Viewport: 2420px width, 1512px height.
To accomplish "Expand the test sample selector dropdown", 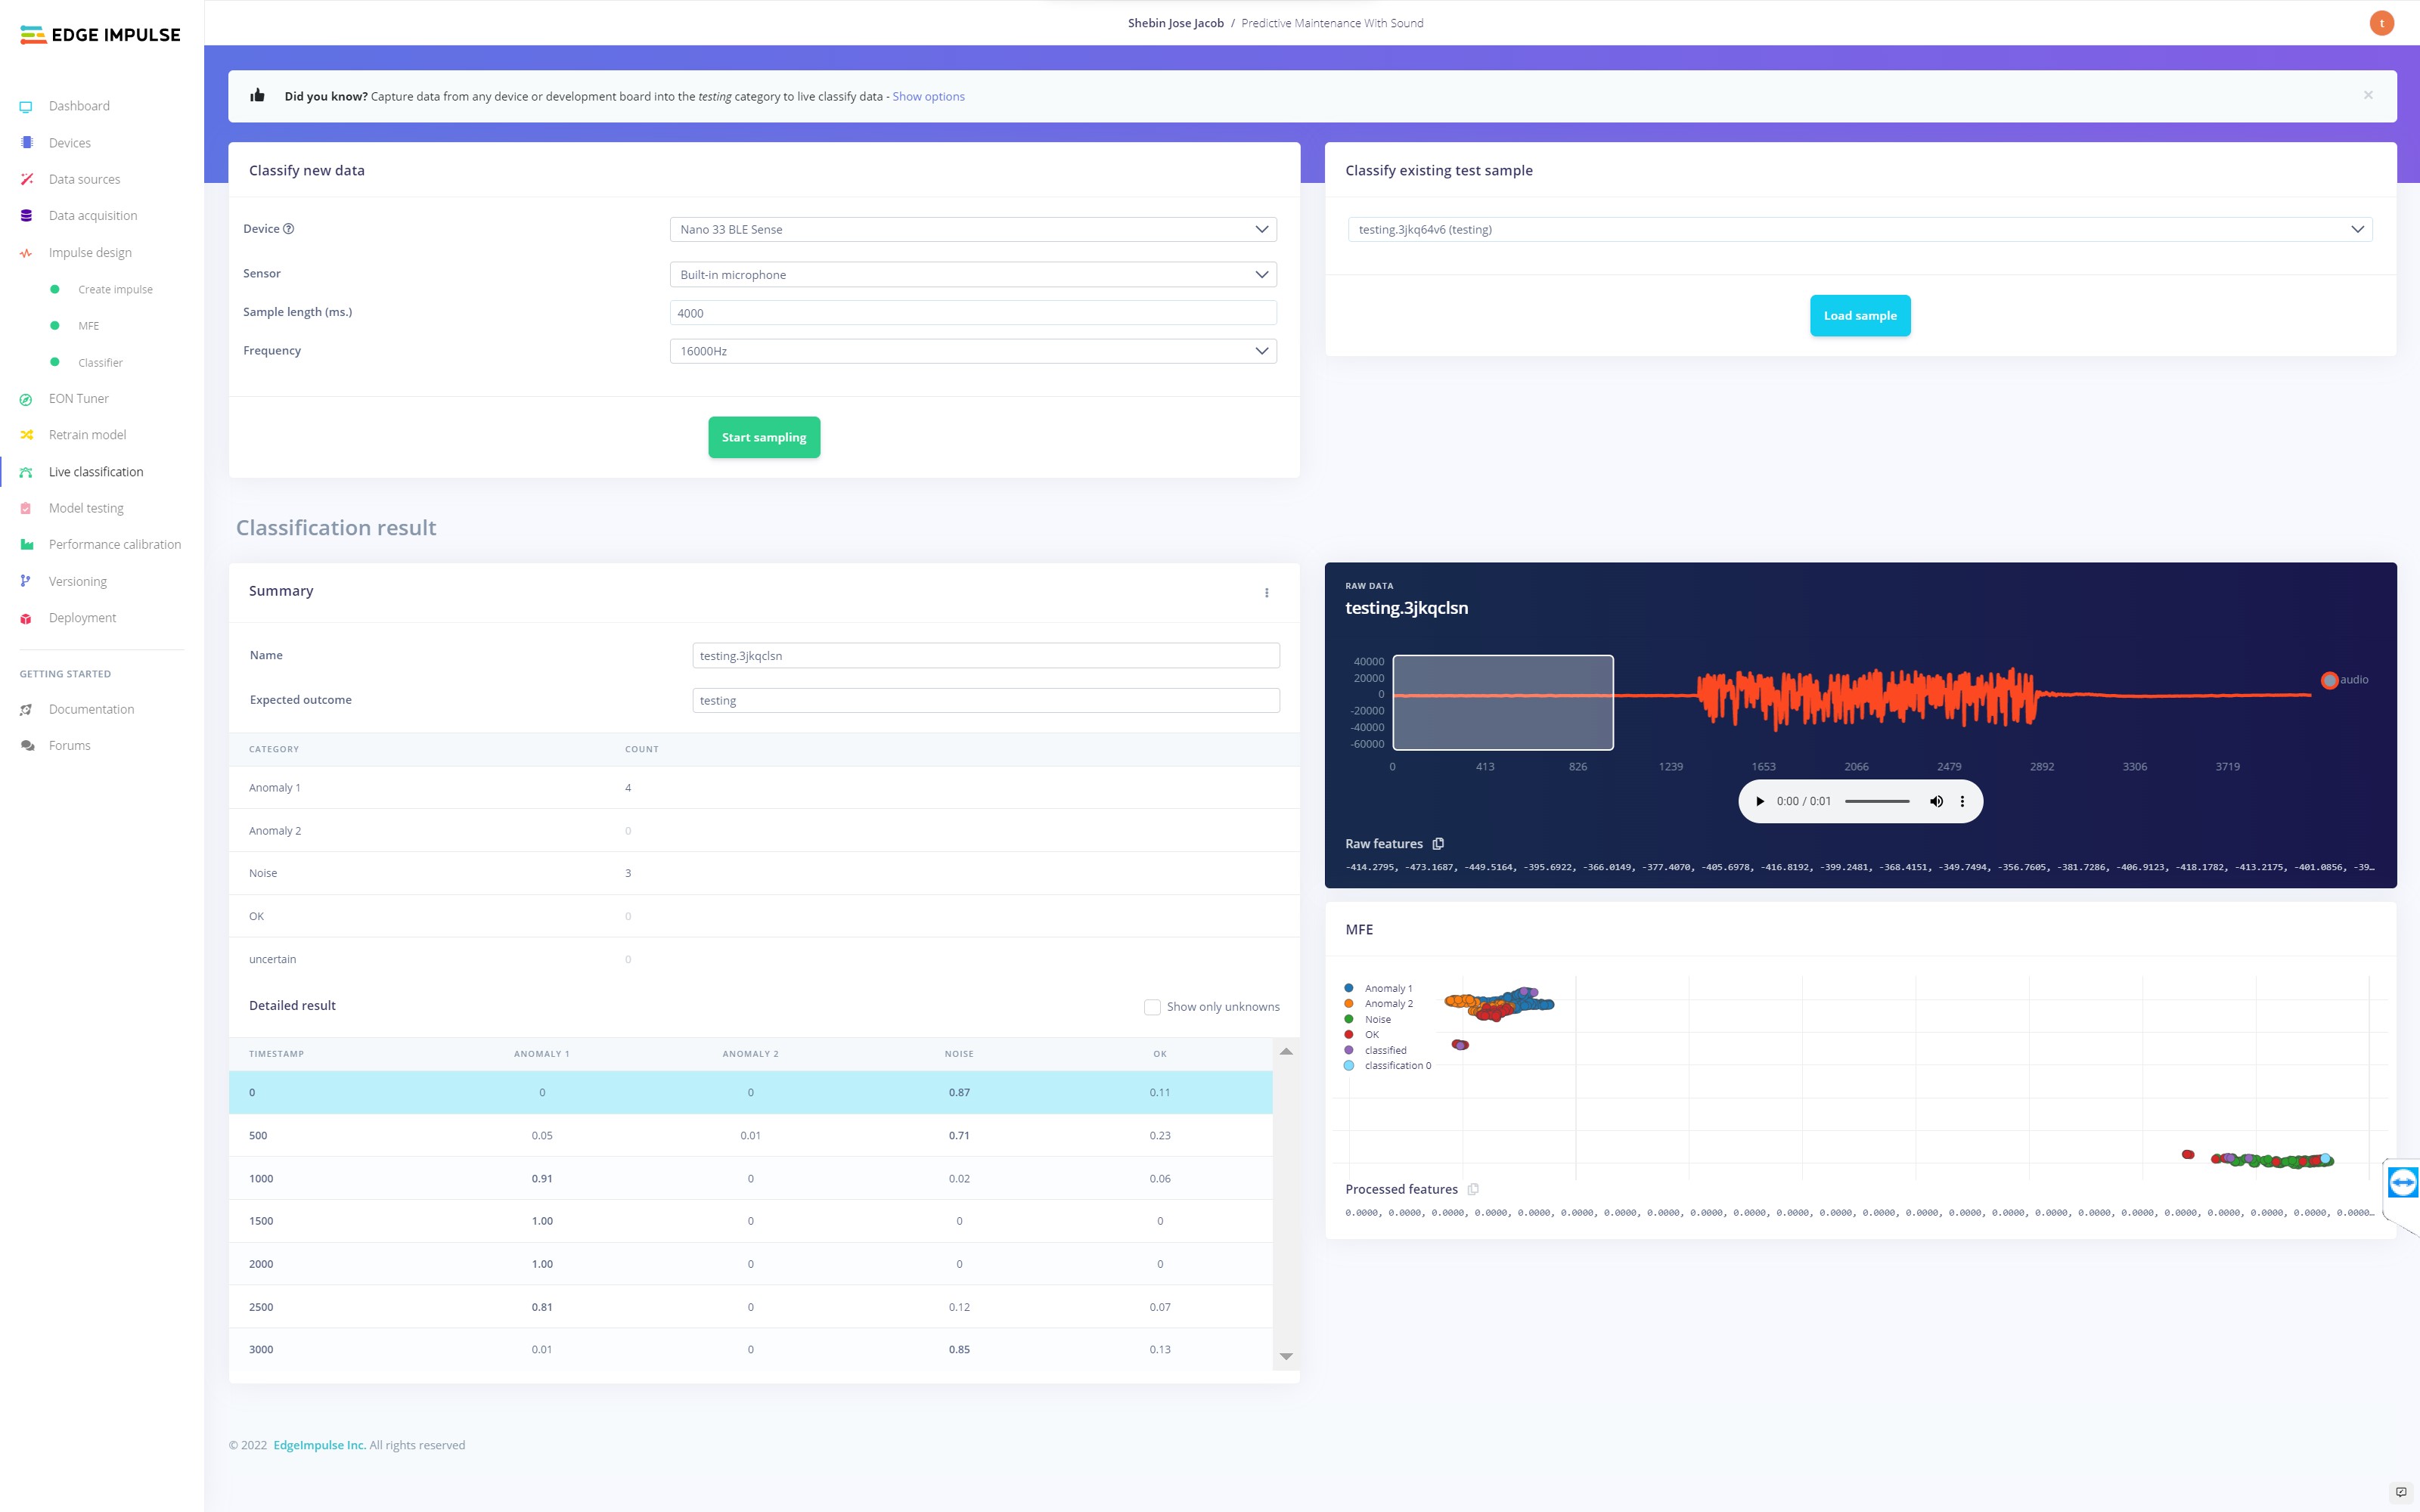I will pos(1860,229).
